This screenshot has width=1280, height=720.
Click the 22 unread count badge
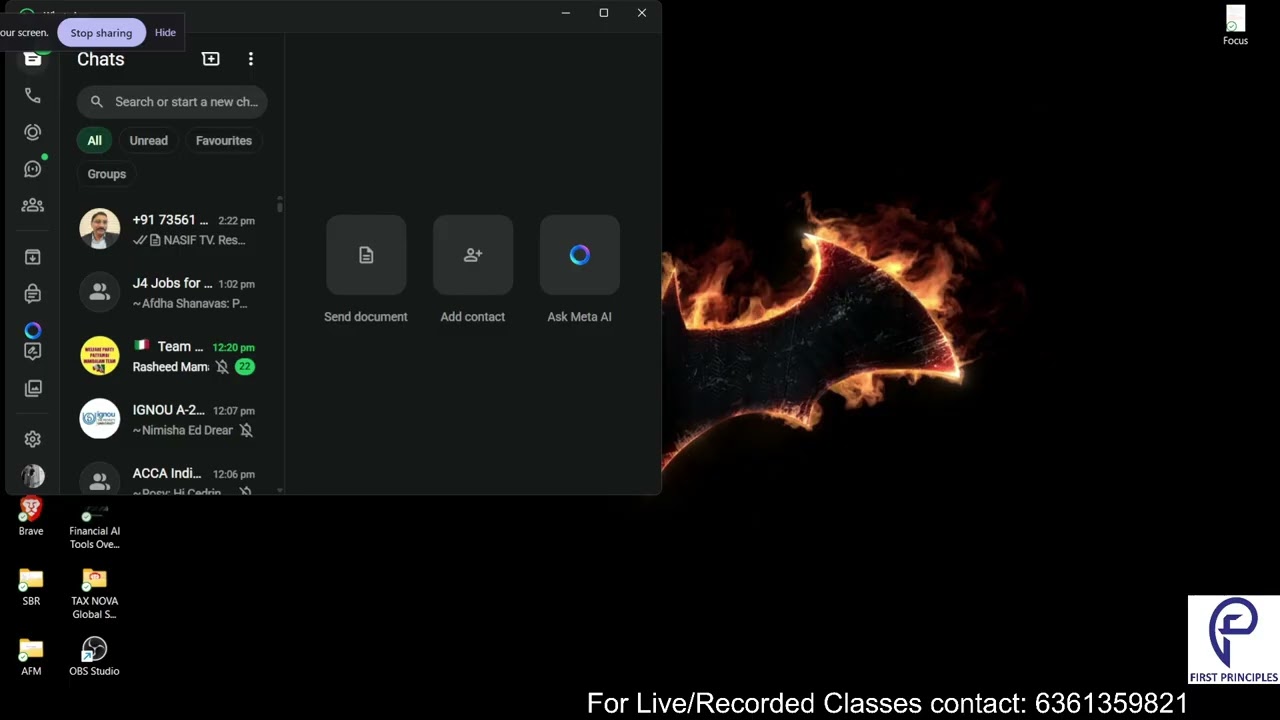(x=245, y=367)
